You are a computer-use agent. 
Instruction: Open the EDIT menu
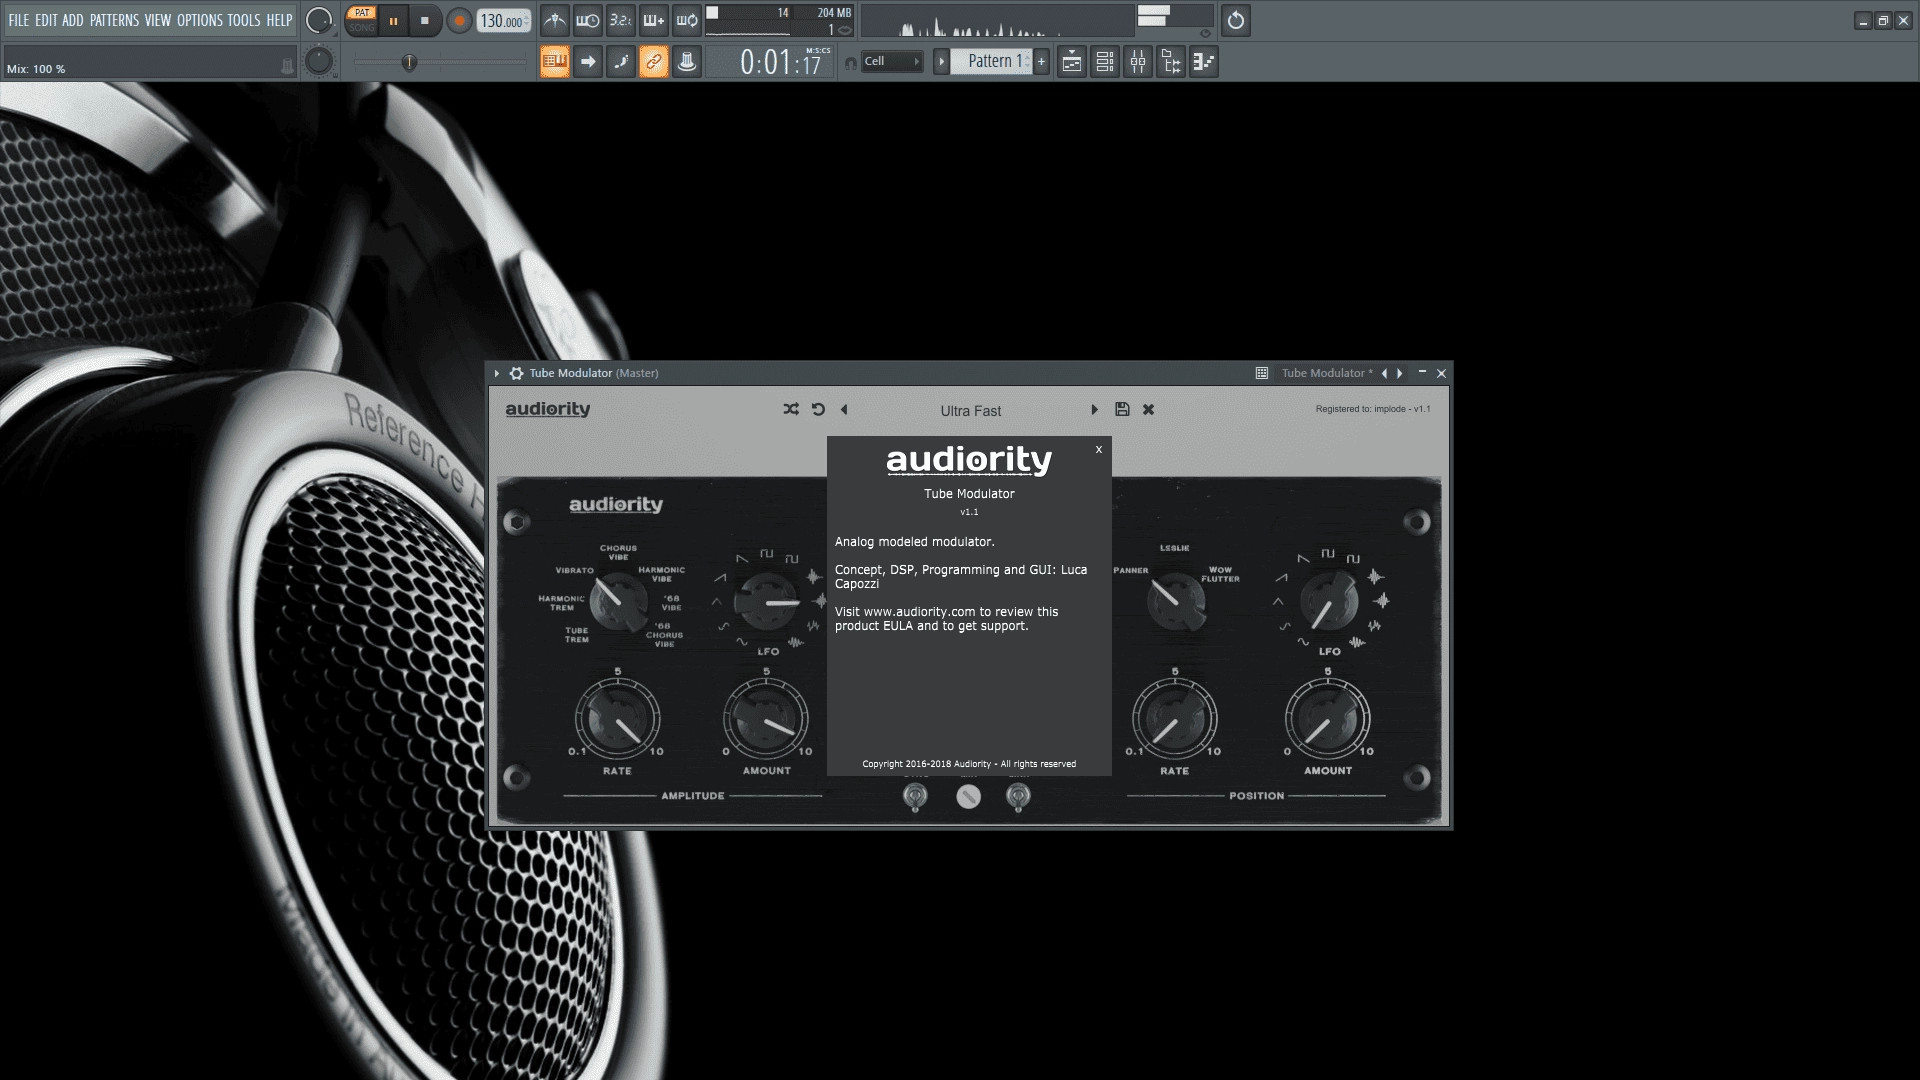coord(46,20)
